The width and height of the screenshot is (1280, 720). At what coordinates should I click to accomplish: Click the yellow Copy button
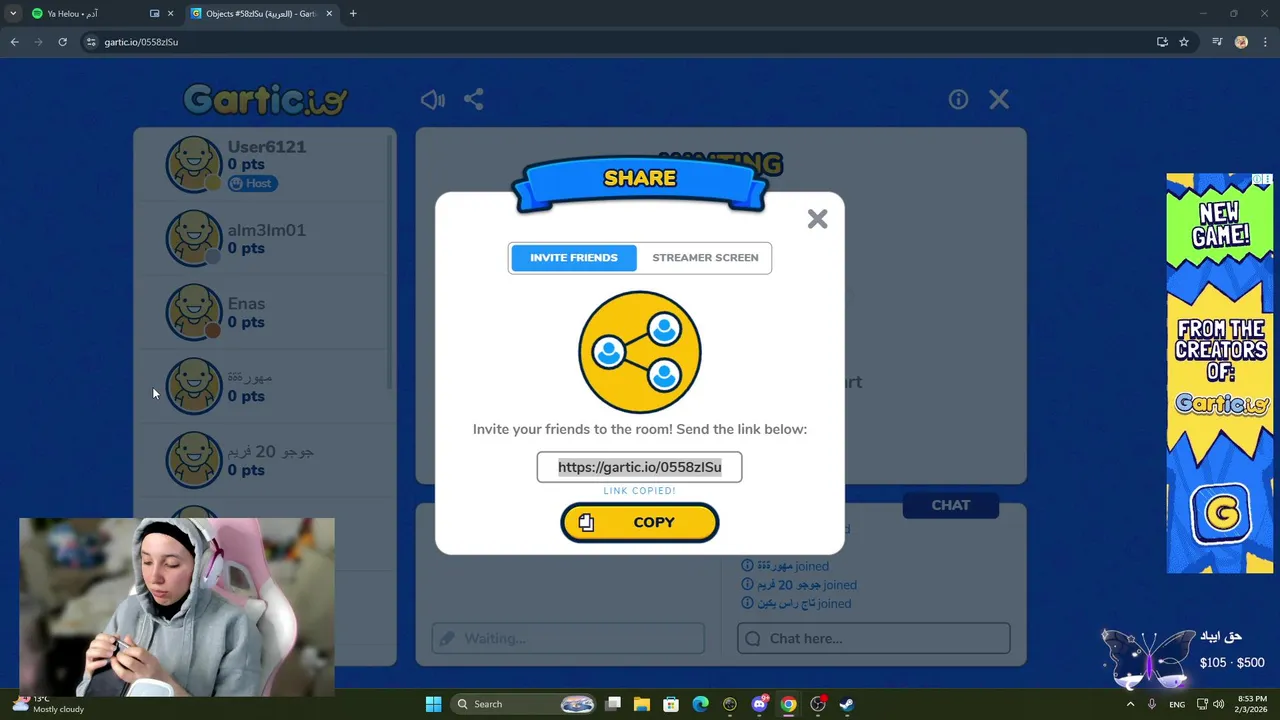(639, 522)
